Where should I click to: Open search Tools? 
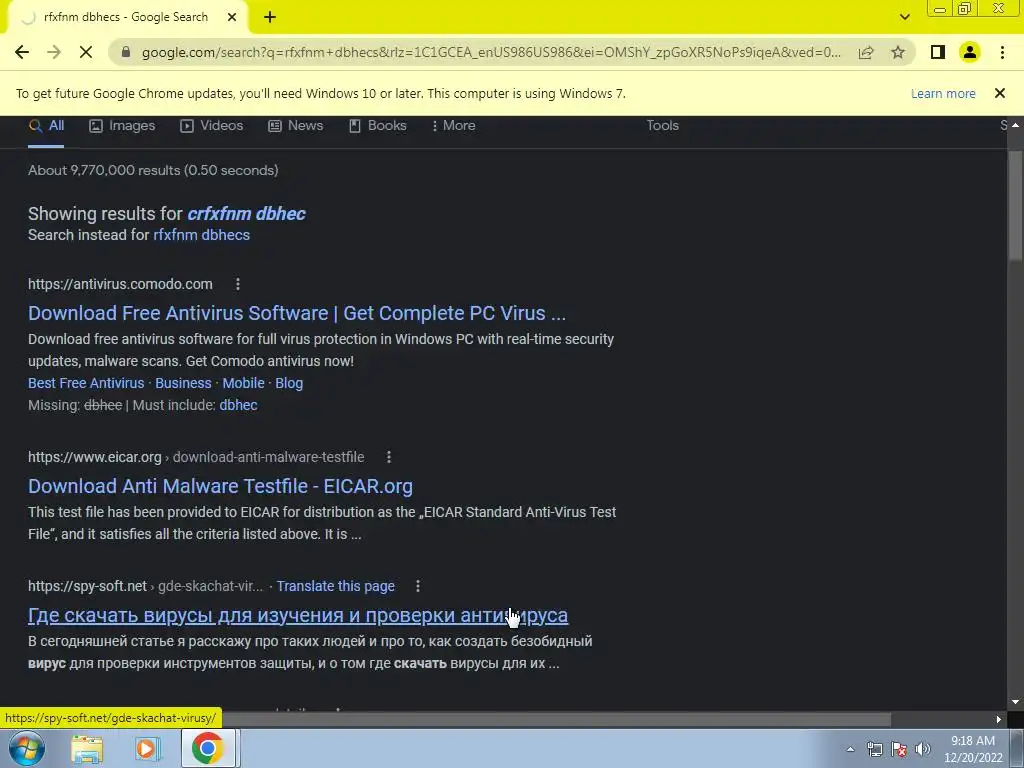pos(662,125)
